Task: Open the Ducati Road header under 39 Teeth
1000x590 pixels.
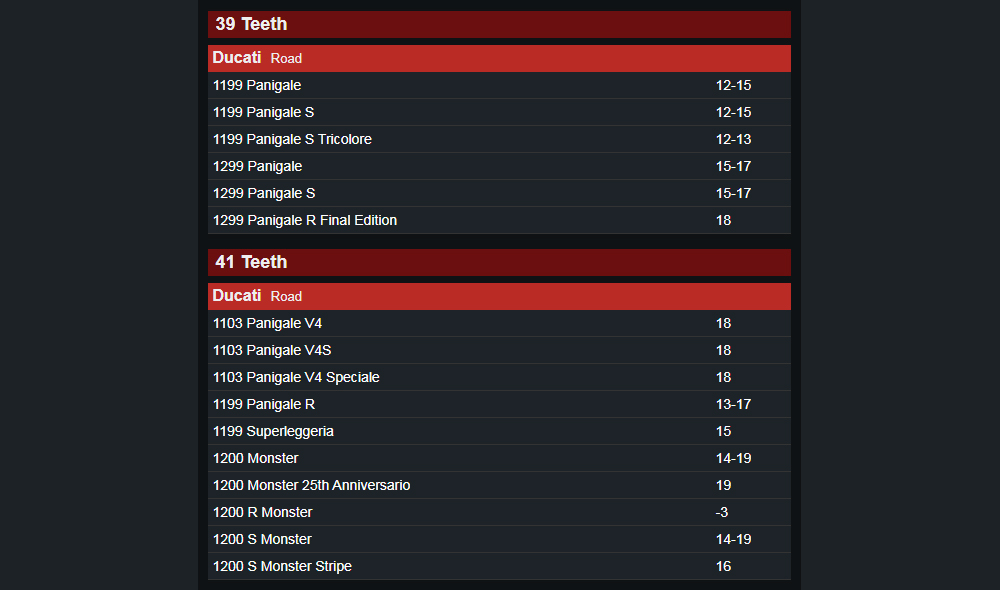Action: pos(499,58)
